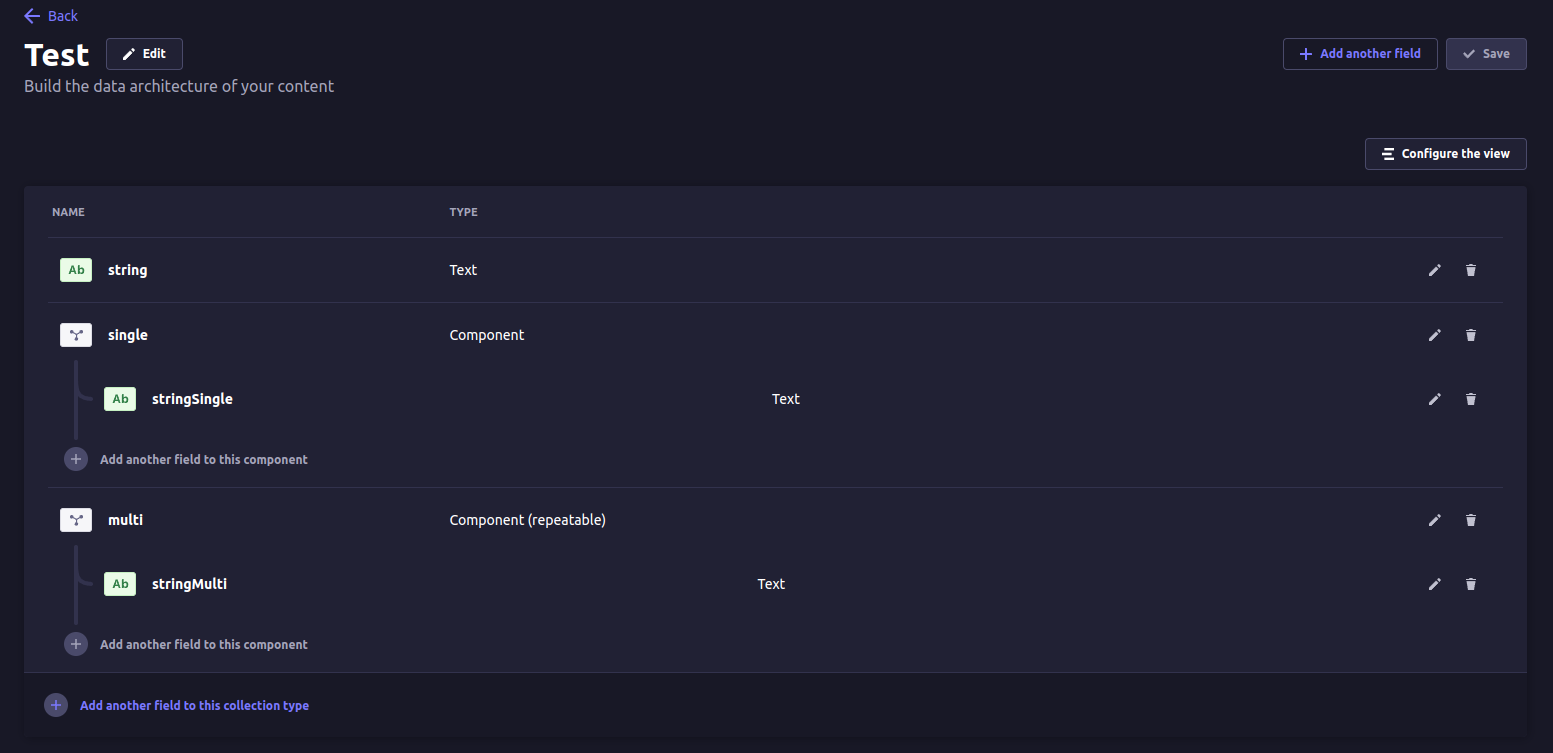Delete the "stringMulti" field trash icon
Screen dimensions: 1553x753
[1471, 583]
